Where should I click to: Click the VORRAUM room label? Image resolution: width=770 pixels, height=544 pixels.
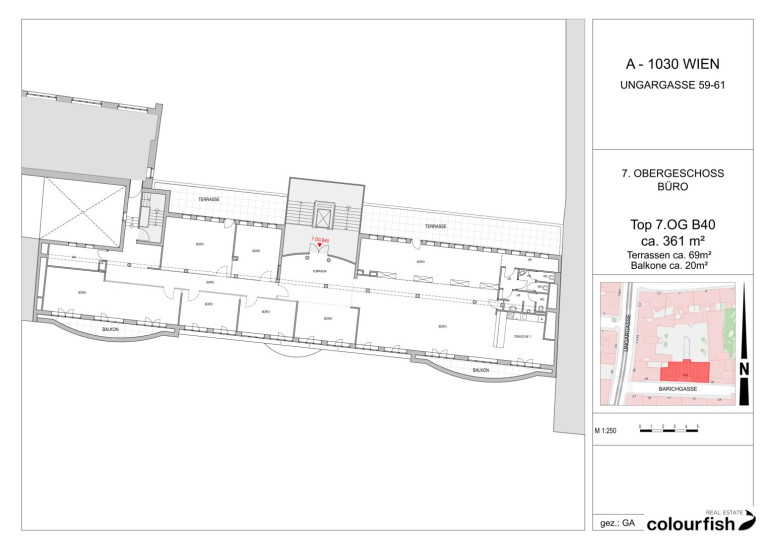[320, 270]
